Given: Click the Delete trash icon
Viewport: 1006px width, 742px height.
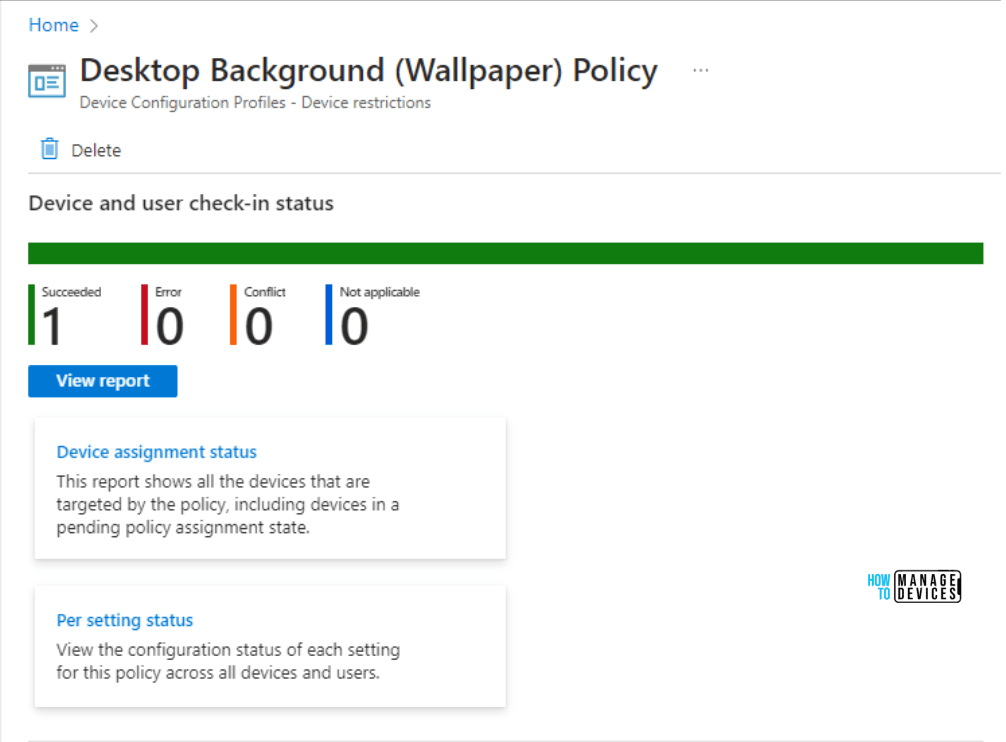Looking at the screenshot, I should tap(49, 148).
